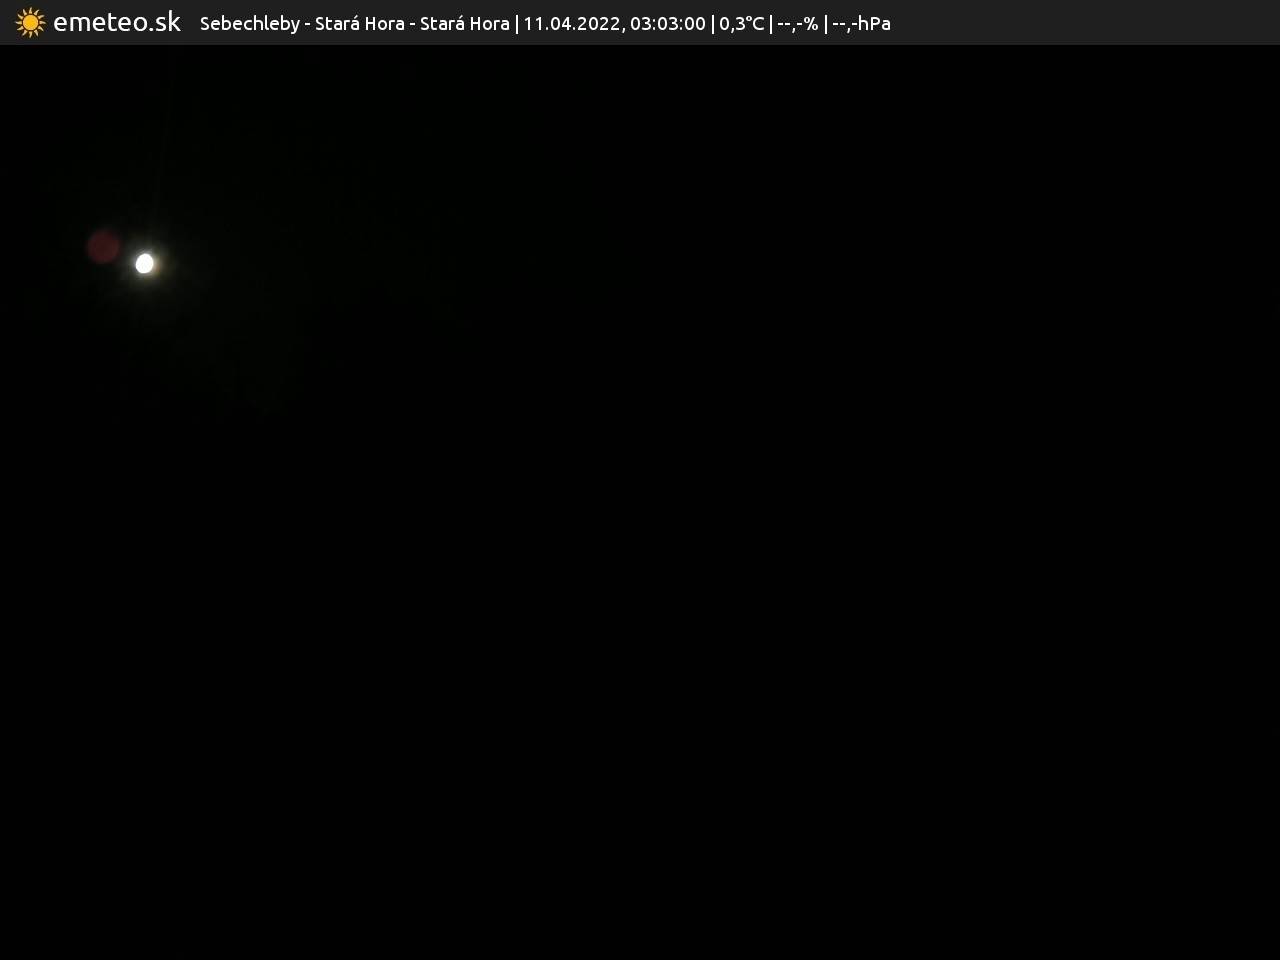Click the dark center of the webcam image
Image resolution: width=1280 pixels, height=960 pixels.
click(x=640, y=500)
